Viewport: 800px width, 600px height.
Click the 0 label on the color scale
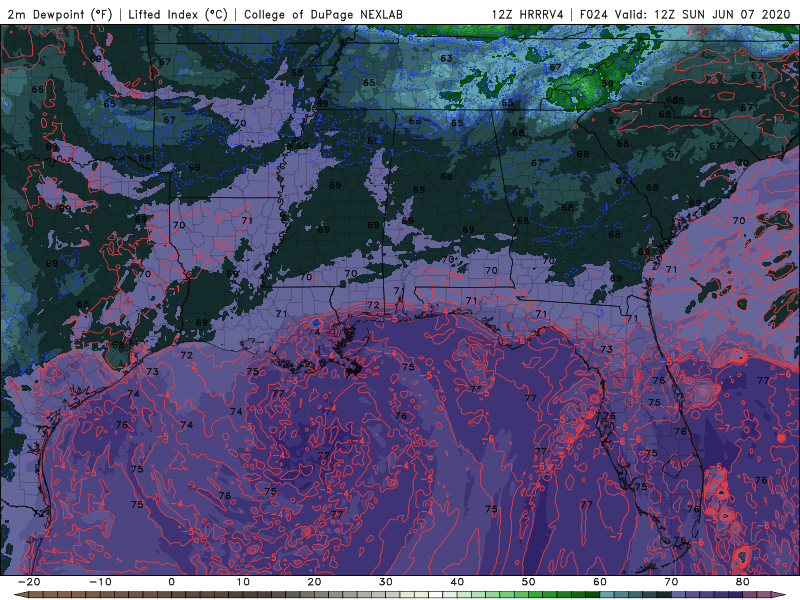click(x=171, y=582)
